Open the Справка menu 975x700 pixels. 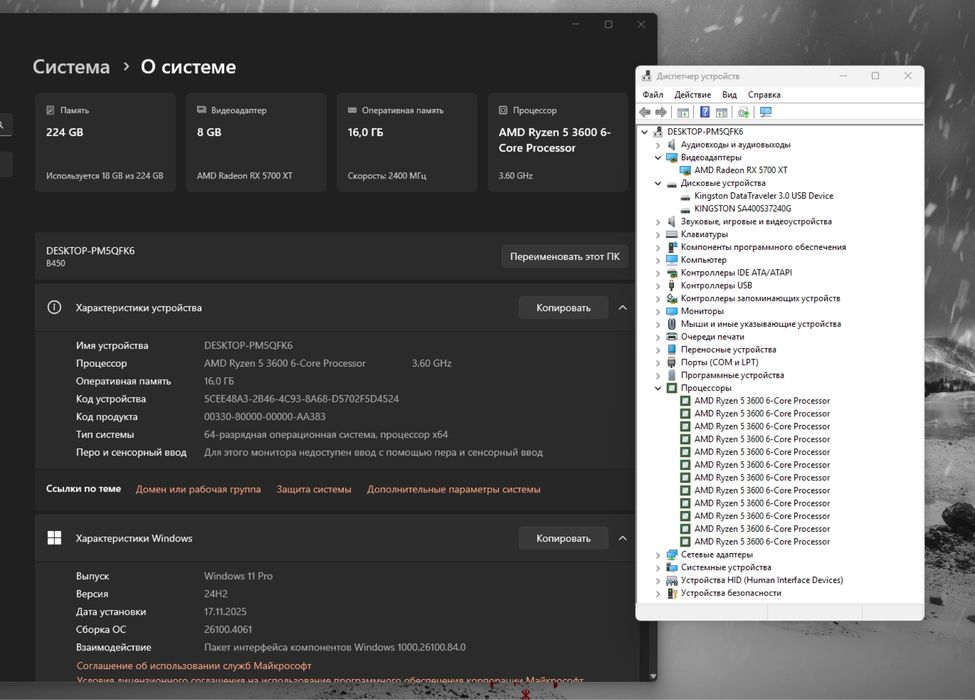tap(764, 94)
